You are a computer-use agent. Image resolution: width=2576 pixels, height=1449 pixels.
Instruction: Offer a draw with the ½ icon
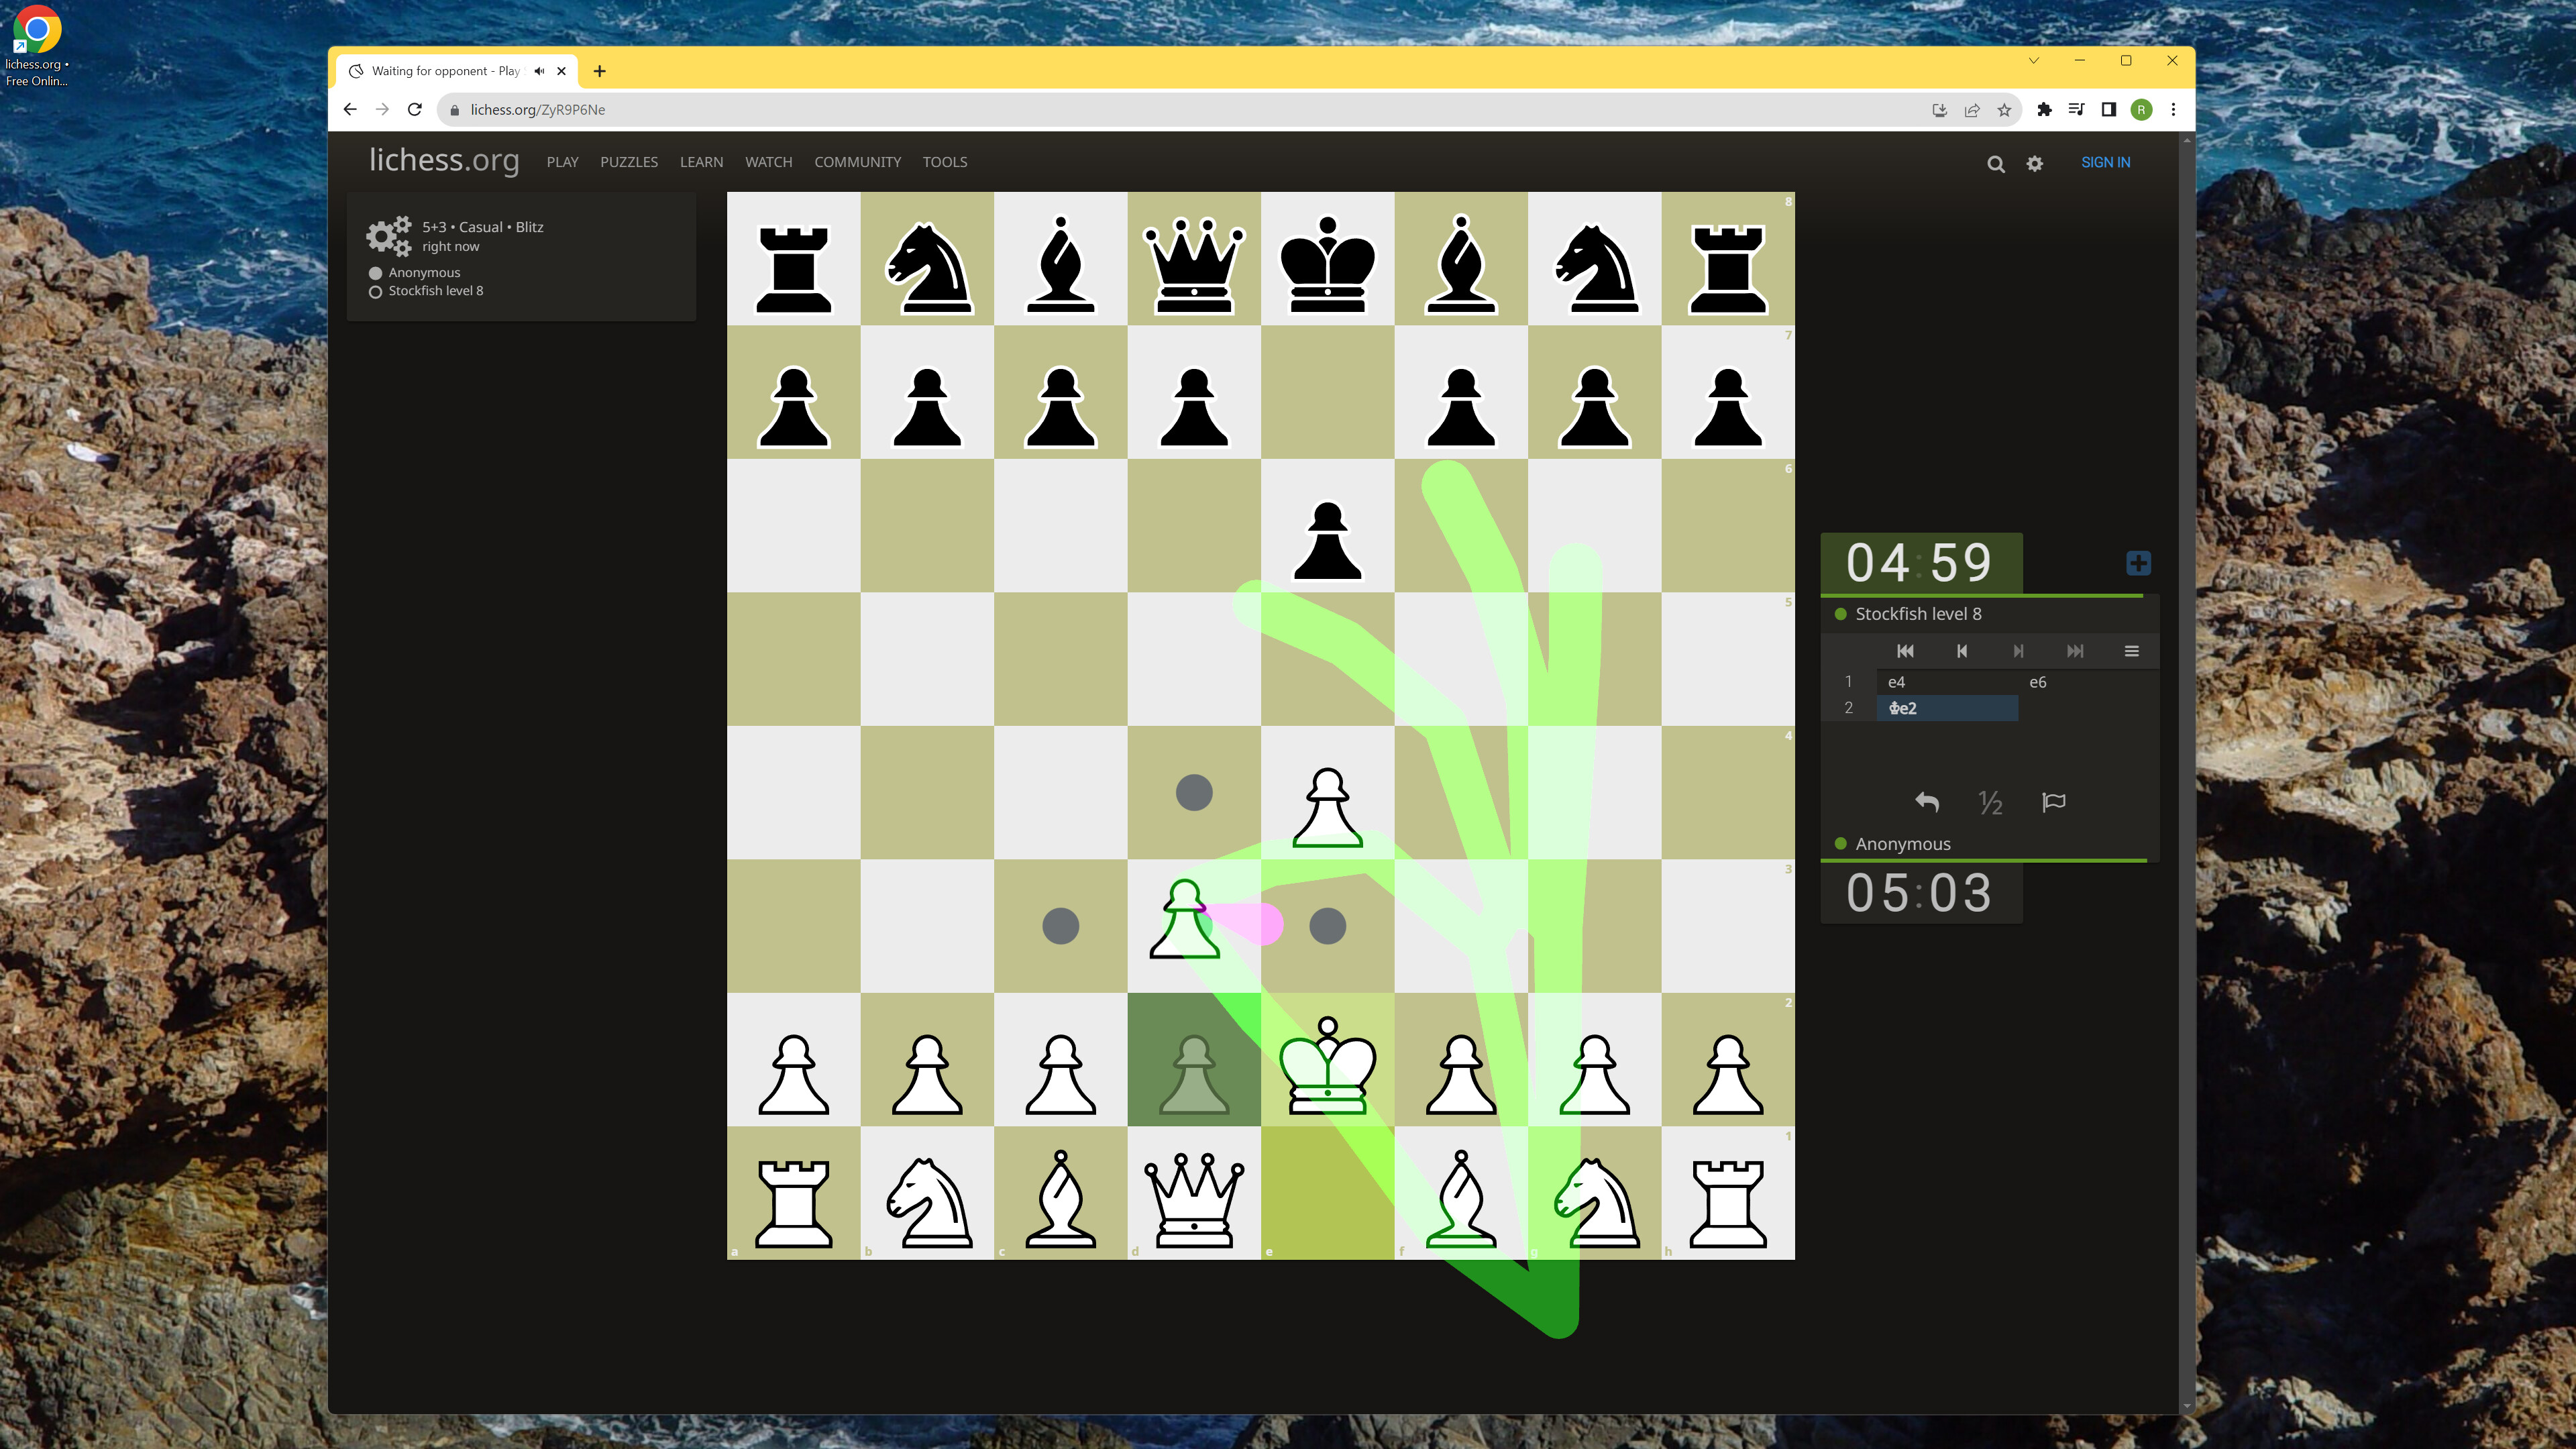click(x=1990, y=802)
